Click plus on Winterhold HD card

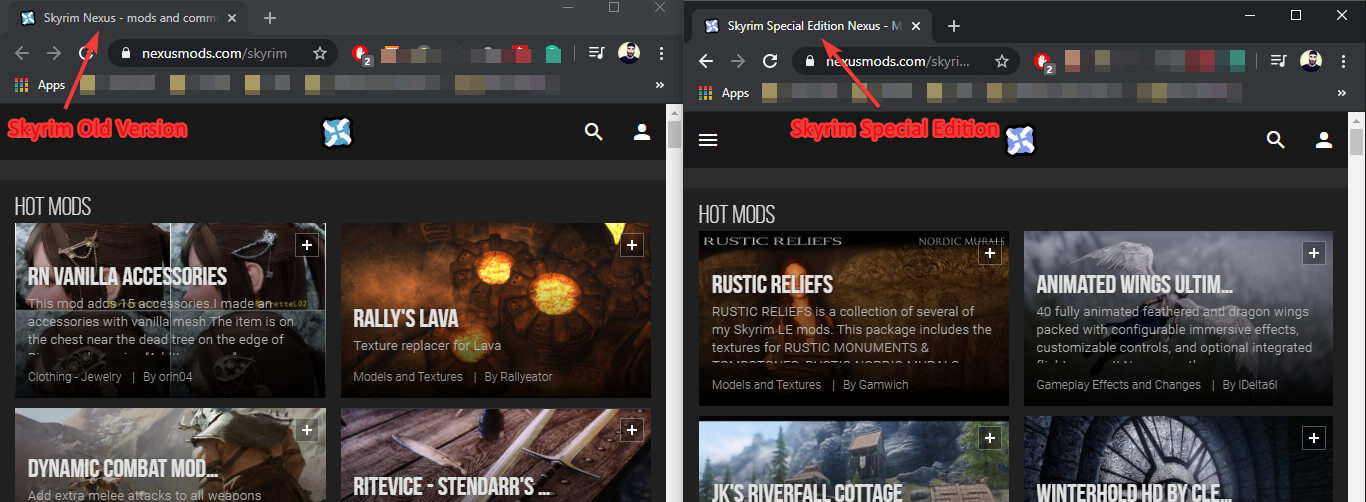pos(1315,438)
